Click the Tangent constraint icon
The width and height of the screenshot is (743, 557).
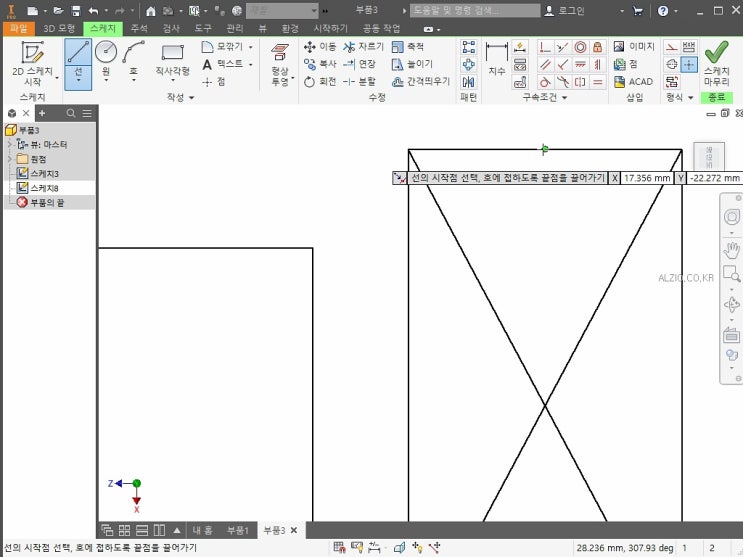545,82
